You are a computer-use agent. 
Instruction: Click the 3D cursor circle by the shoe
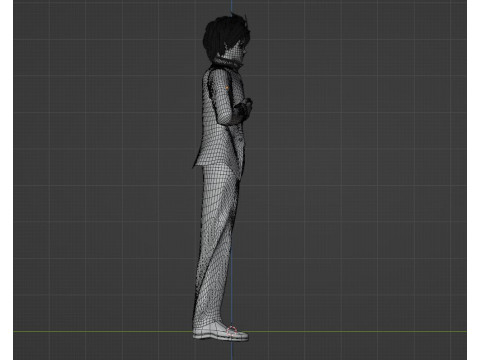[x=232, y=331]
